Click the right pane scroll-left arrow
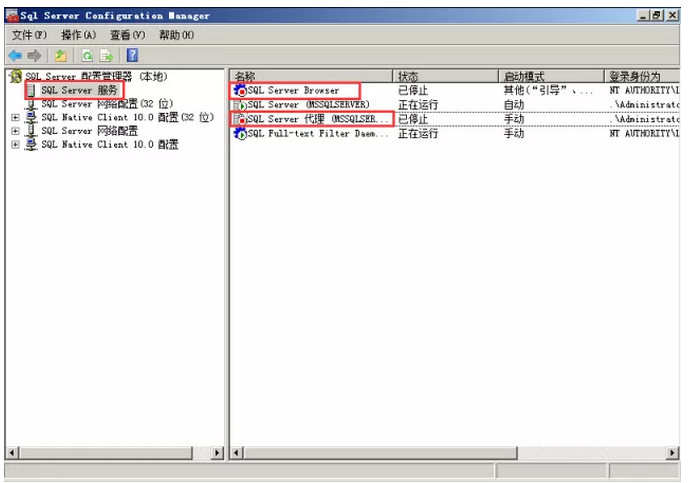Viewport: 692px width, 483px height. 237,453
